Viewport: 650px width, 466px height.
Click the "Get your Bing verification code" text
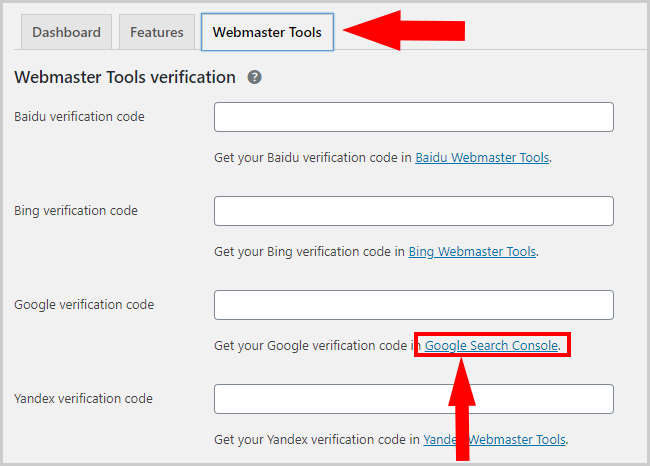tap(308, 252)
